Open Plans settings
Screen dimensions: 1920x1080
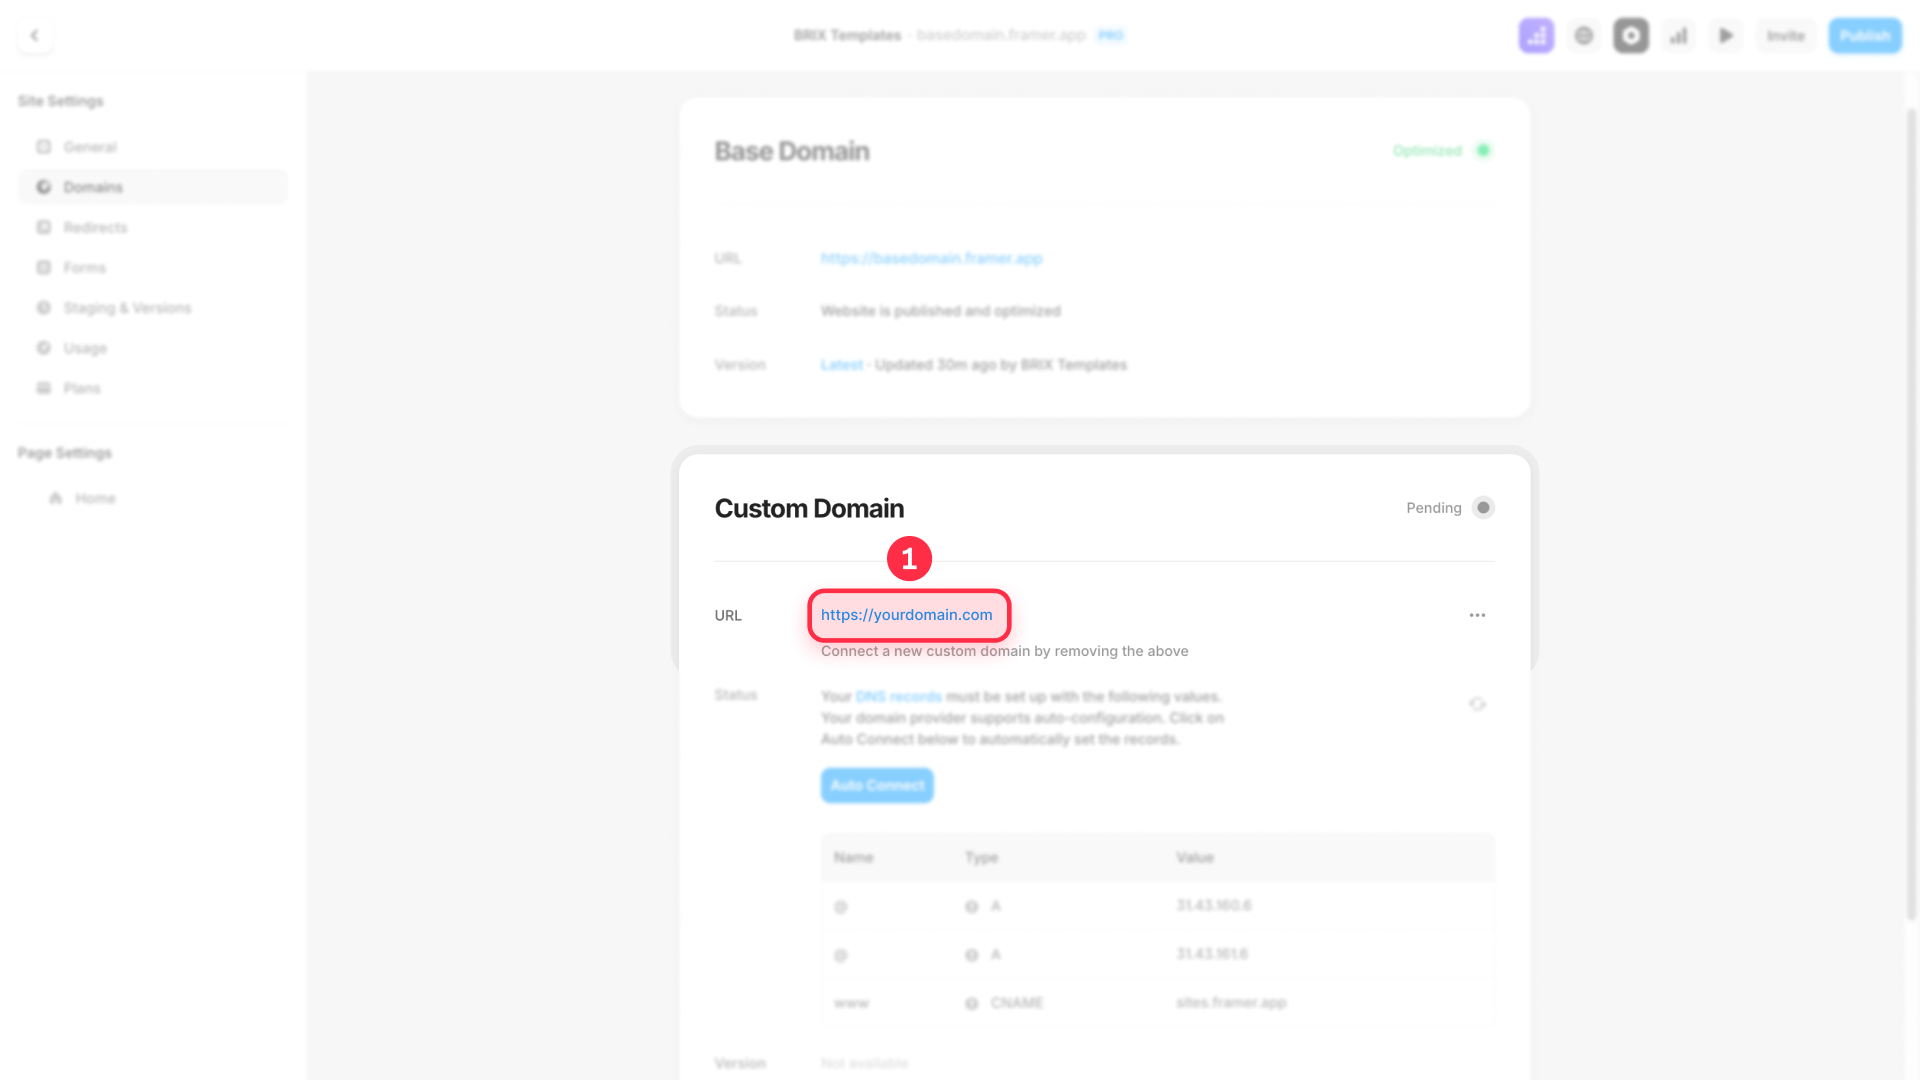153,388
